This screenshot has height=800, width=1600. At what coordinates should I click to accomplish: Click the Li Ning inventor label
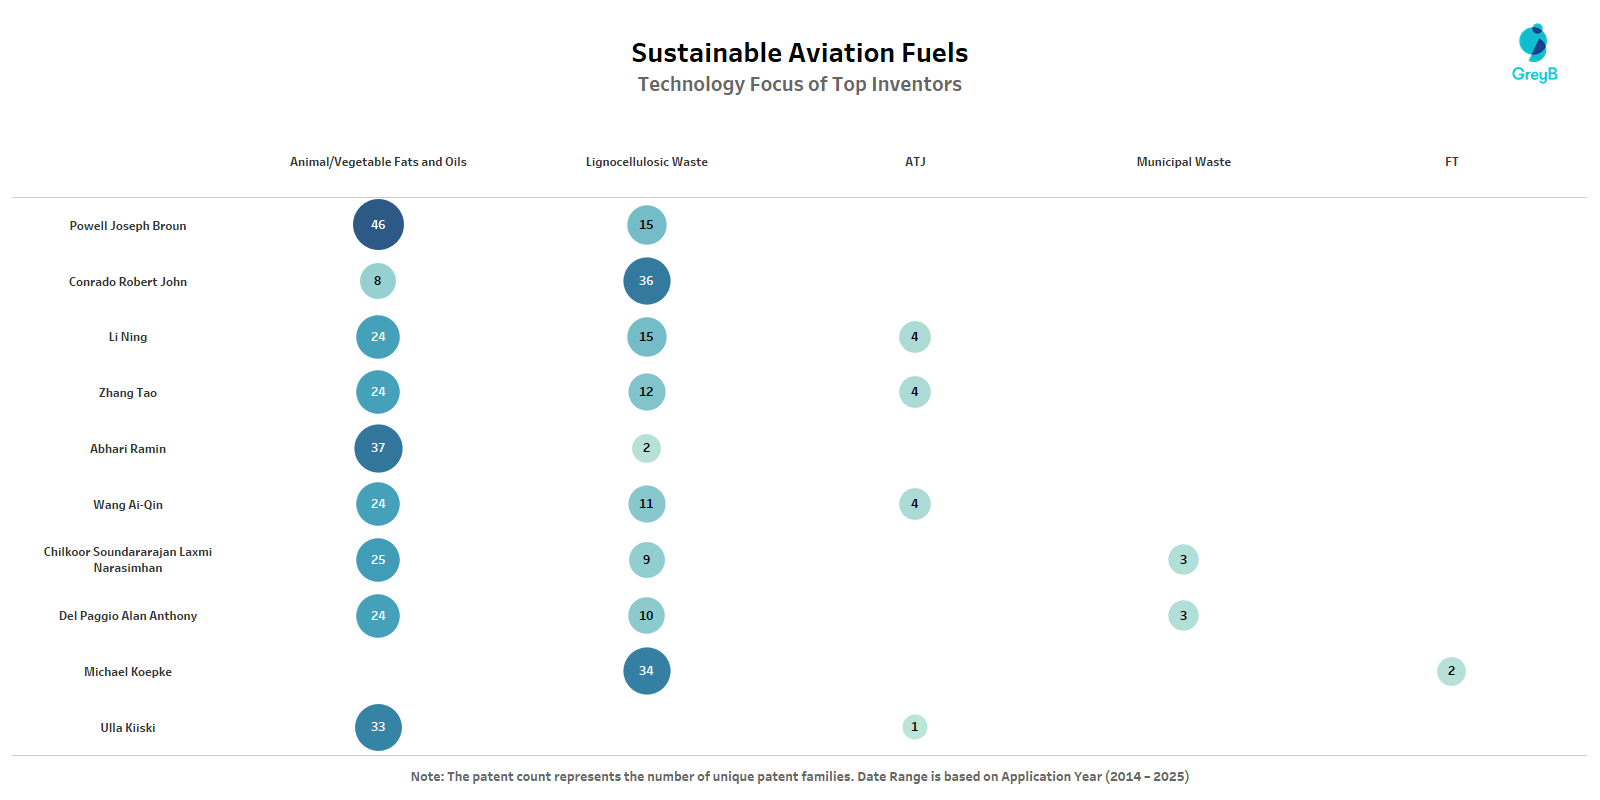pos(128,337)
